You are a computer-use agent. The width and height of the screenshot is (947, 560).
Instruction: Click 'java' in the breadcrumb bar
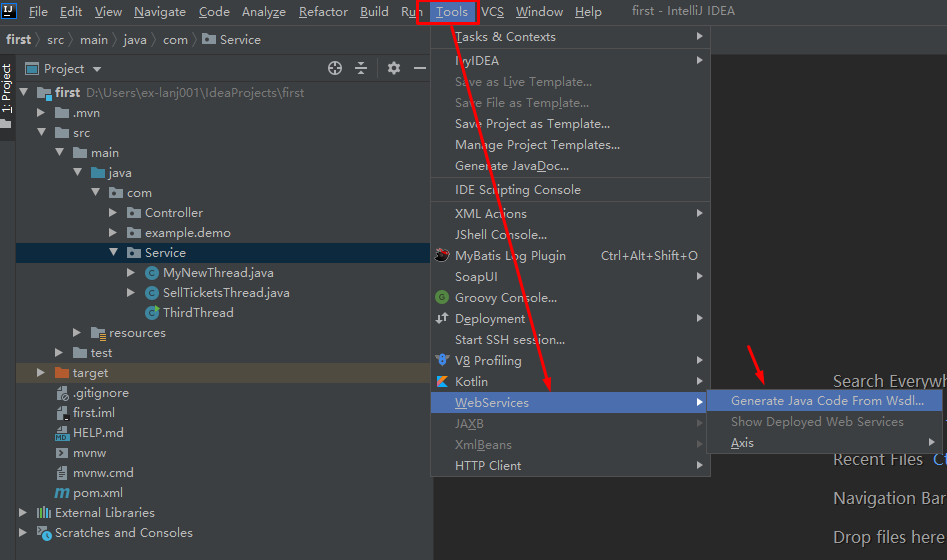click(x=135, y=40)
